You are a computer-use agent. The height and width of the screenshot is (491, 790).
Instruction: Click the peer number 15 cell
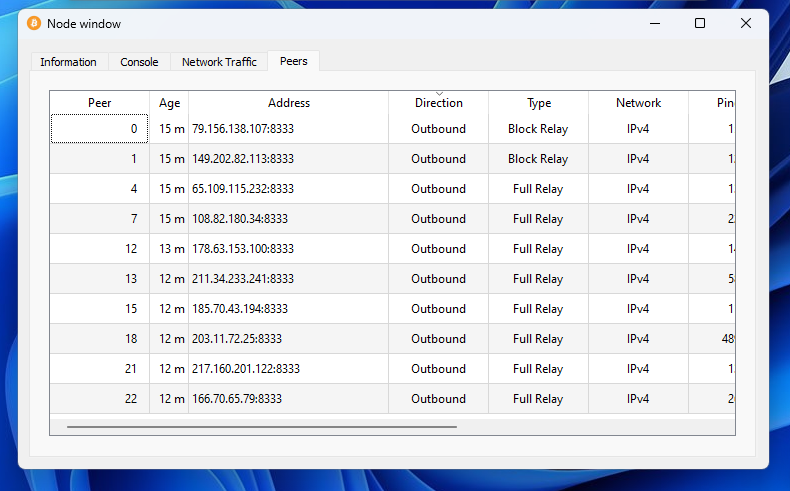[99, 309]
